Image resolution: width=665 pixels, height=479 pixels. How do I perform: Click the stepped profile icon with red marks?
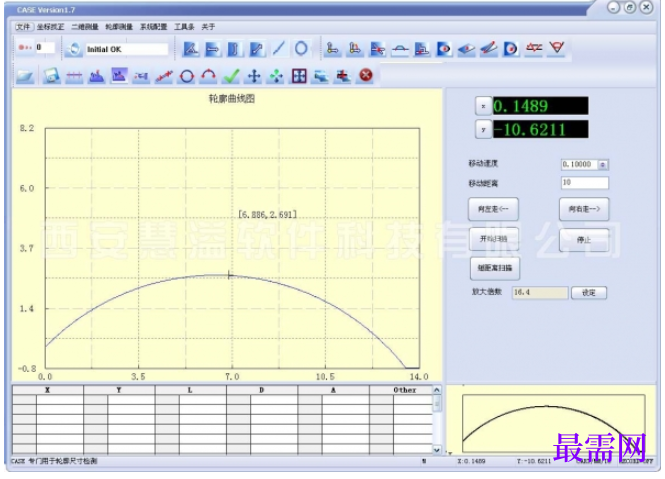point(422,49)
